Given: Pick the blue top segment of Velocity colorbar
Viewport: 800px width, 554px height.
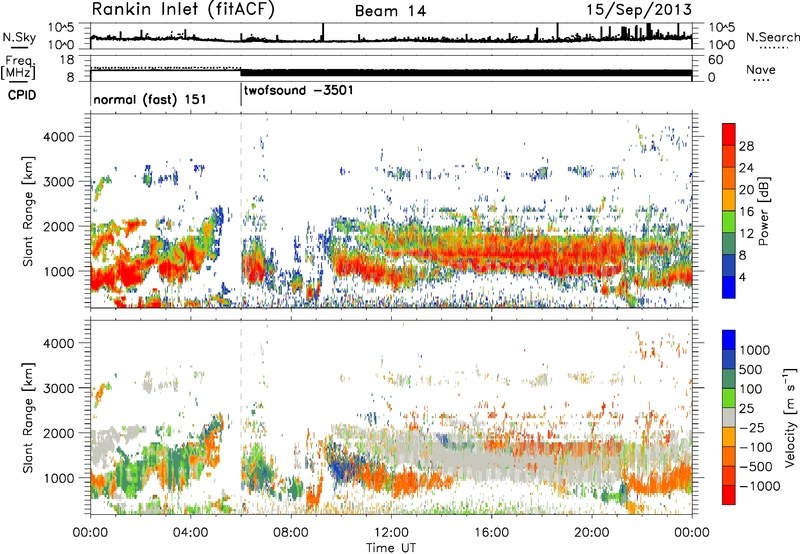Looking at the screenshot, I should pyautogui.click(x=729, y=340).
